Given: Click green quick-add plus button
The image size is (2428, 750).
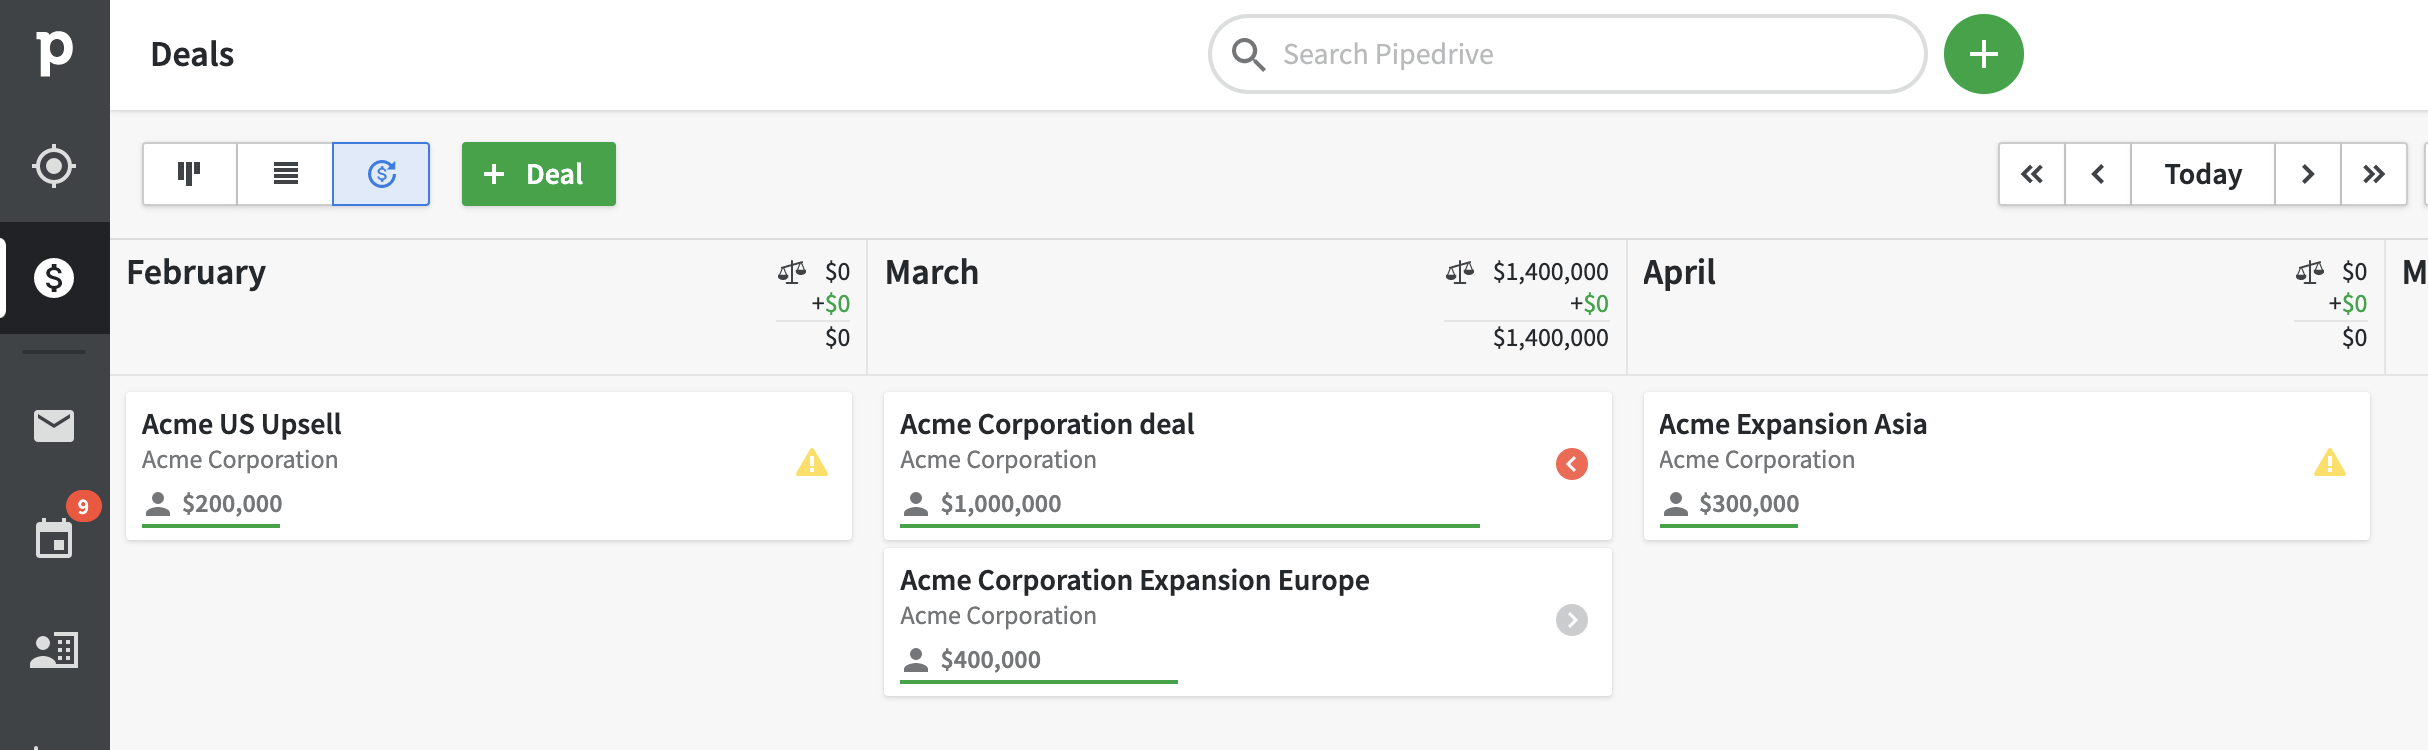Looking at the screenshot, I should tap(1983, 54).
